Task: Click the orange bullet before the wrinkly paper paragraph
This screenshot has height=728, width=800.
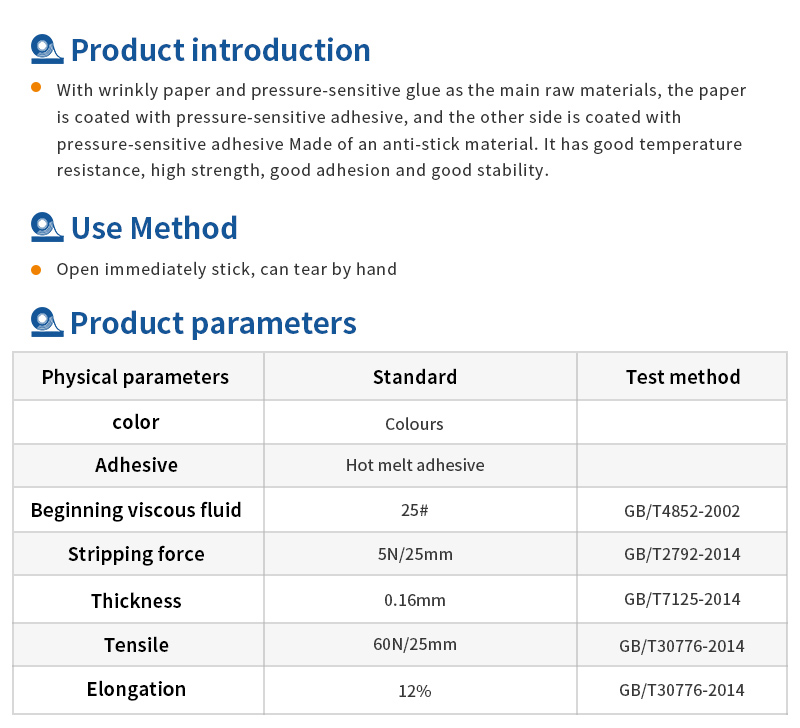Action: tap(36, 87)
